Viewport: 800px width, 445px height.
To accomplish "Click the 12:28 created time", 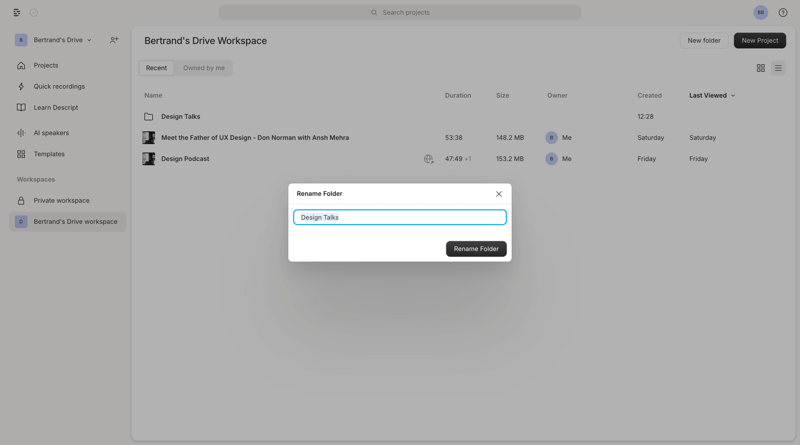I will click(645, 116).
